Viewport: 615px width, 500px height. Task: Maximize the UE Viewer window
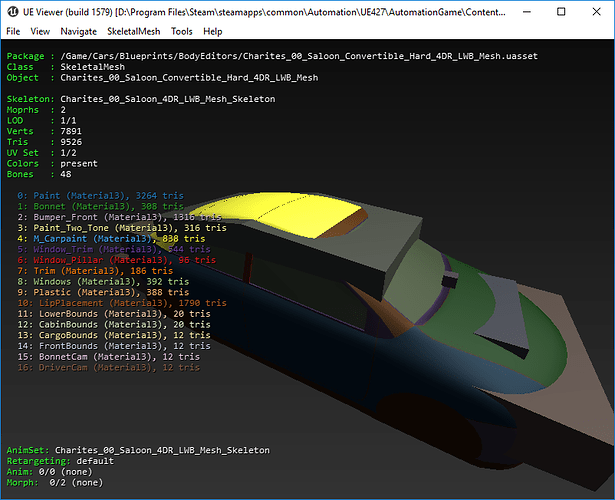(x=561, y=12)
